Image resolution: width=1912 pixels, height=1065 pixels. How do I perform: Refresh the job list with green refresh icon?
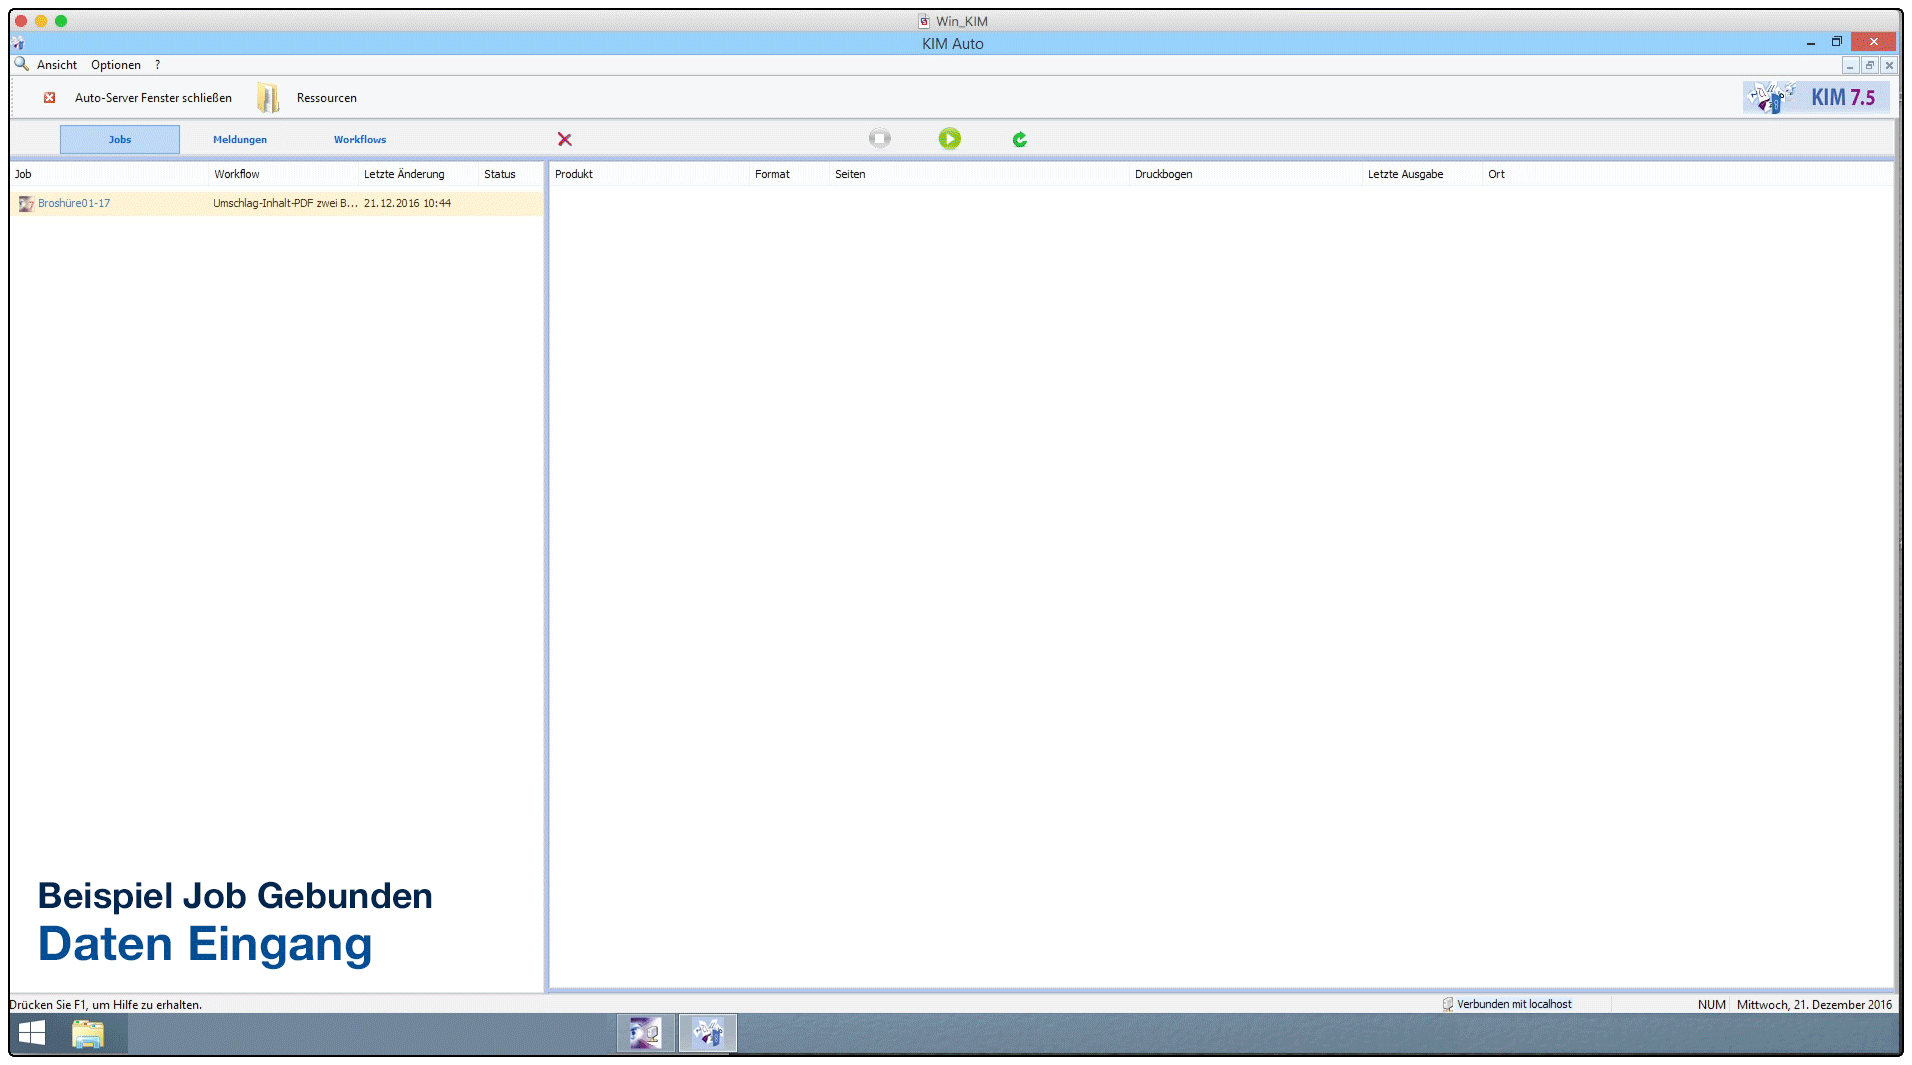[1019, 139]
